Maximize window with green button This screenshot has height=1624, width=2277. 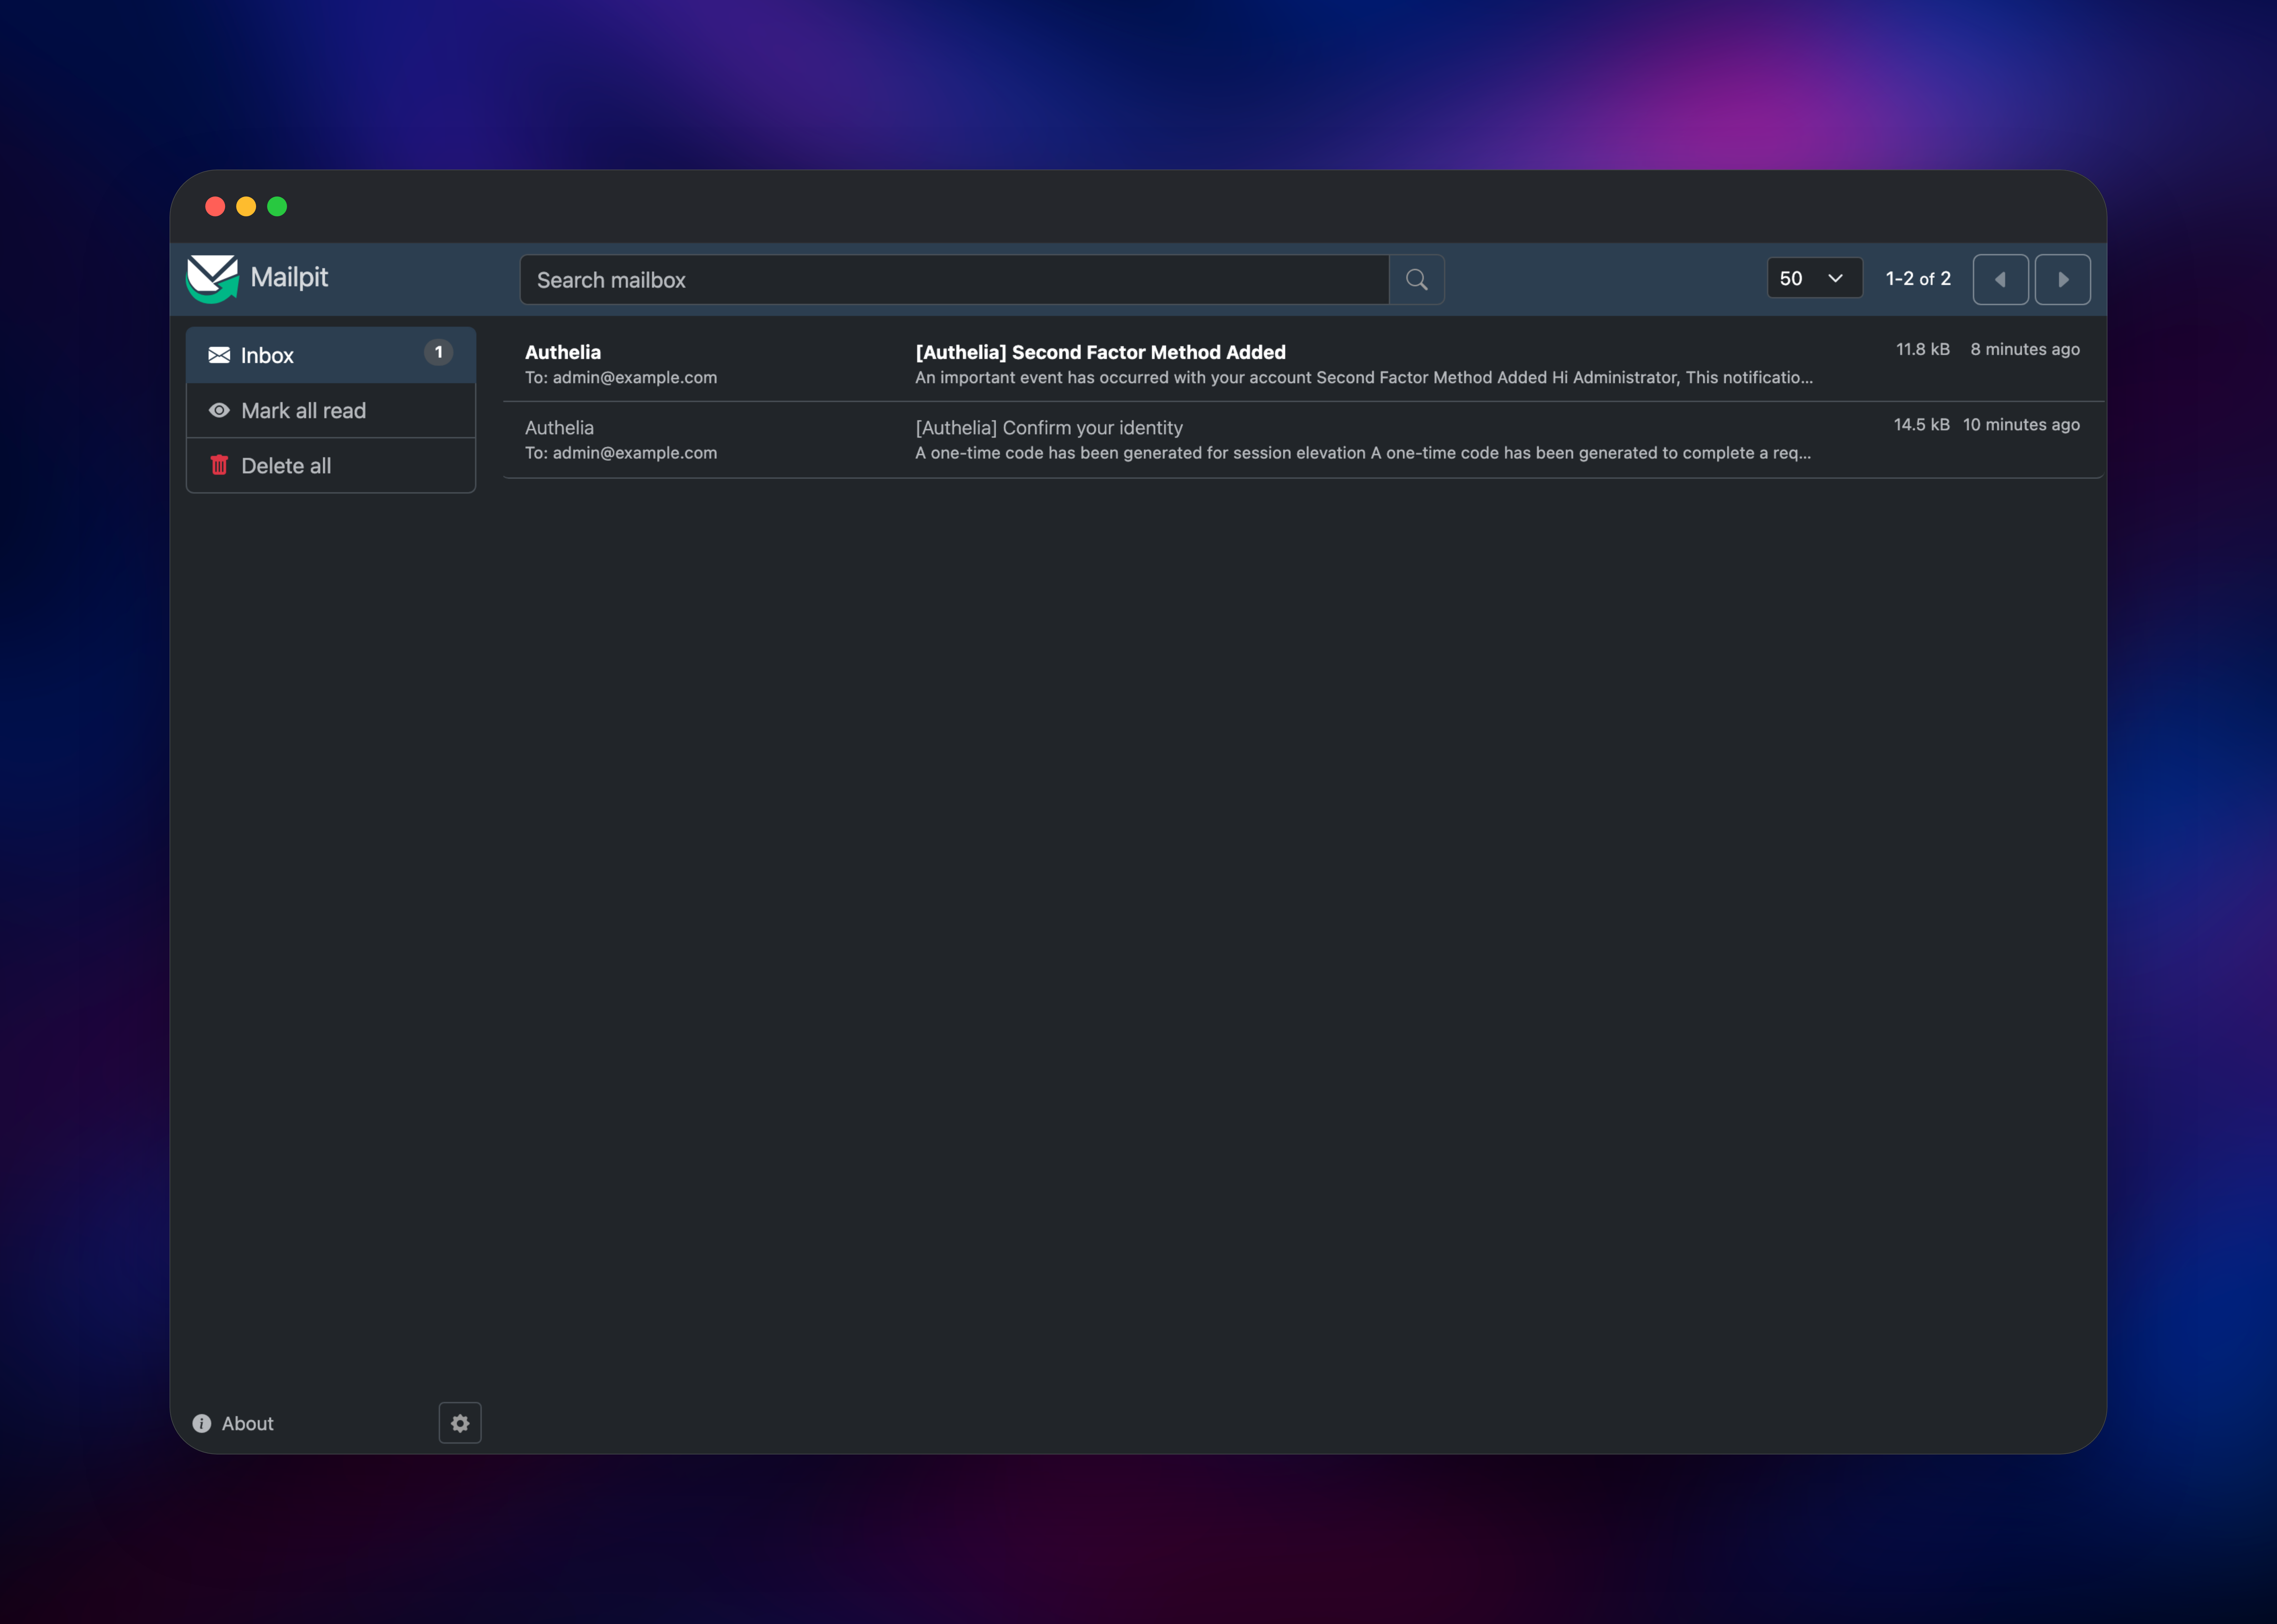click(277, 206)
